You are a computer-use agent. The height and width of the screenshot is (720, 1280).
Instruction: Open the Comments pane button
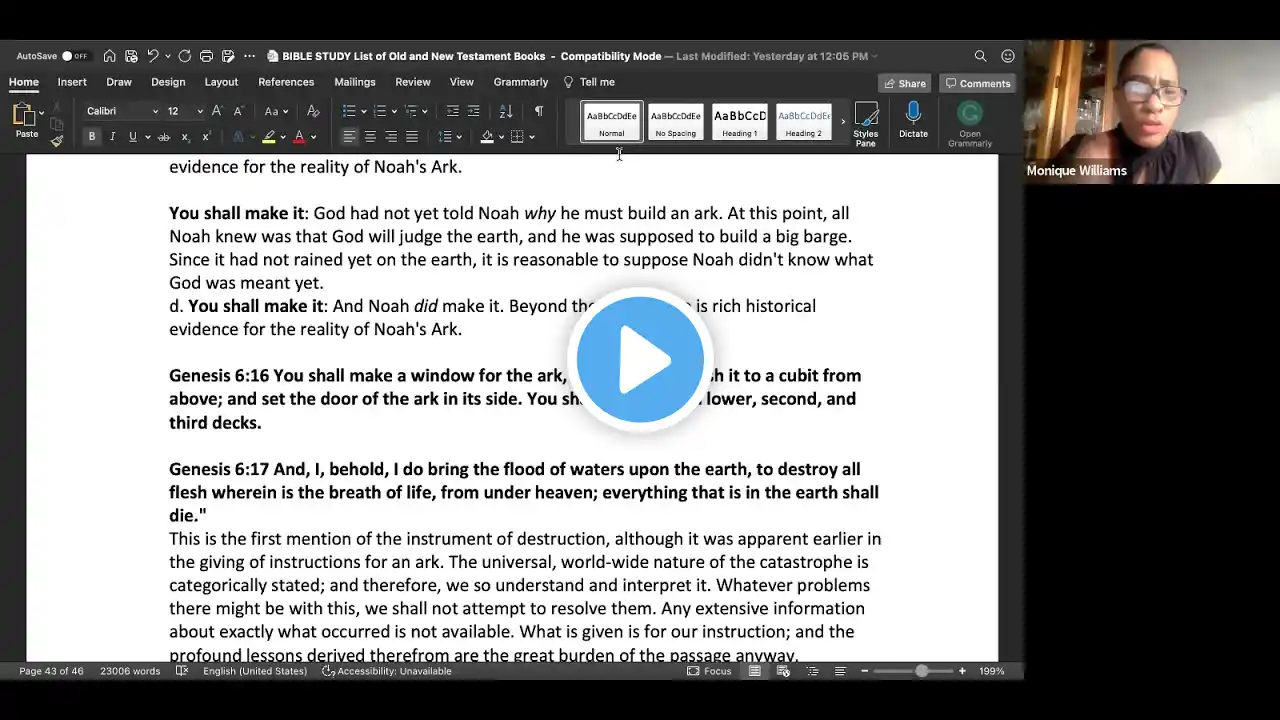(978, 83)
